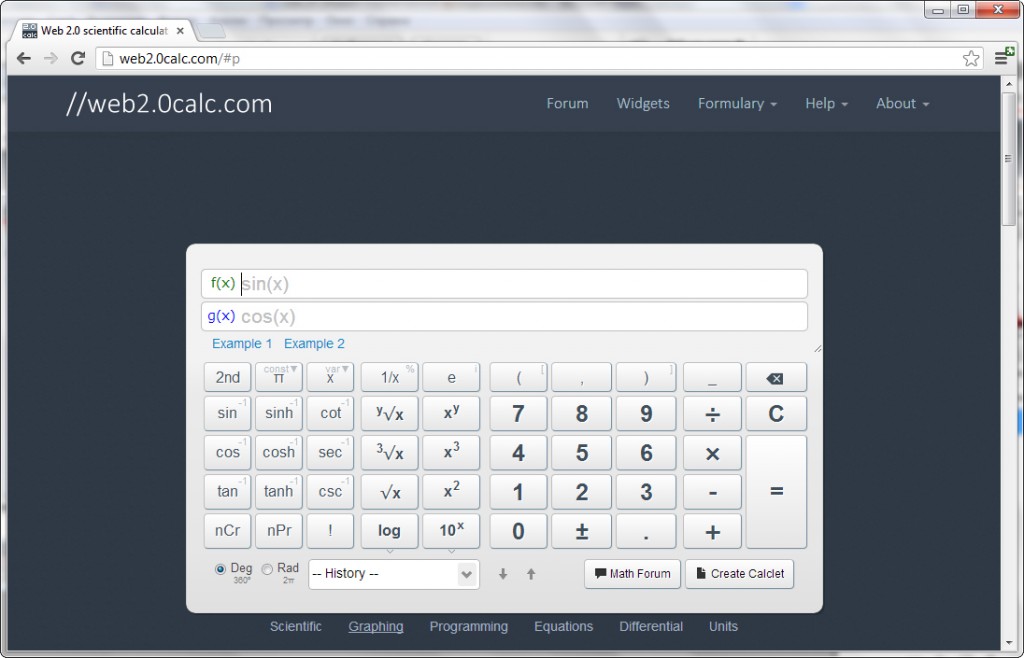Click the history down arrow icon
This screenshot has height=658, width=1024.
pyautogui.click(x=503, y=574)
